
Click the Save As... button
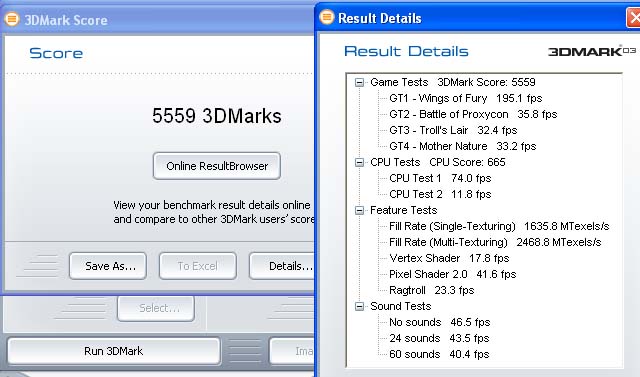pyautogui.click(x=108, y=266)
